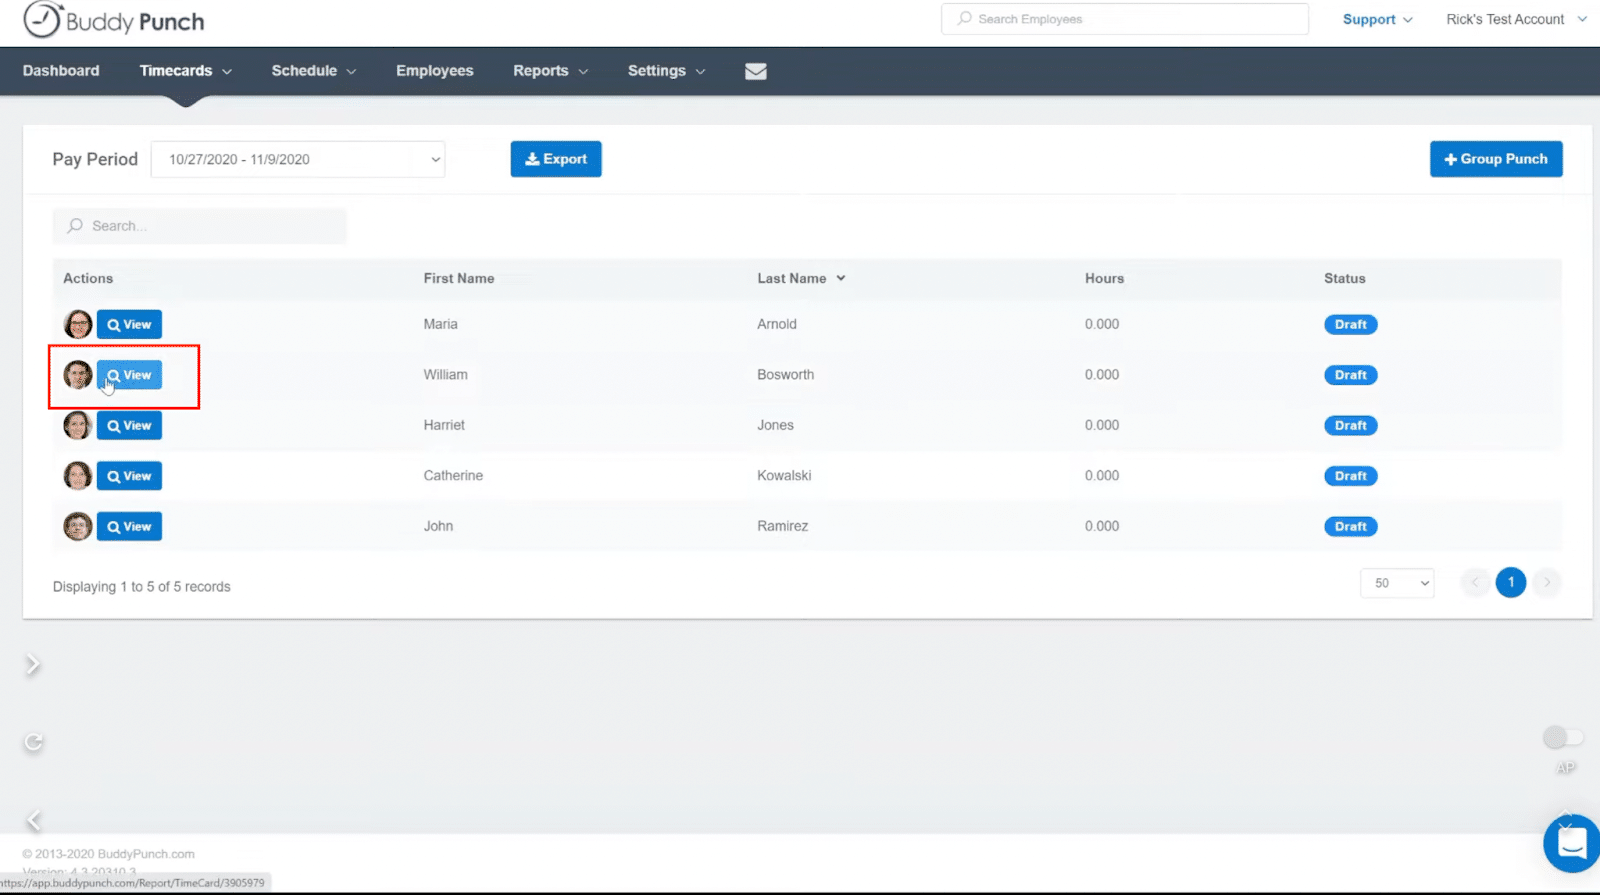Open the Pay Period date range dropdown

pos(298,159)
